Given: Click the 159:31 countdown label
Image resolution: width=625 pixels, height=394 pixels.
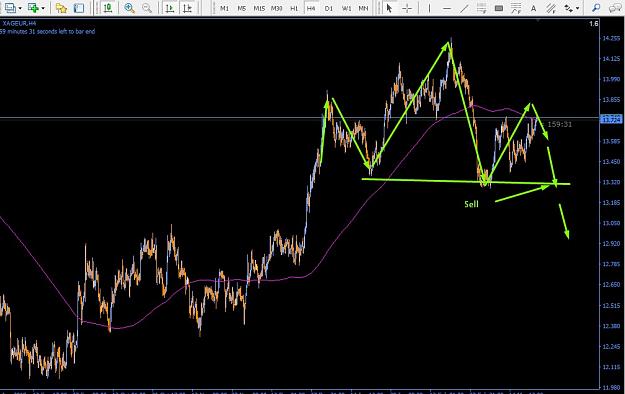Looking at the screenshot, I should [560, 124].
